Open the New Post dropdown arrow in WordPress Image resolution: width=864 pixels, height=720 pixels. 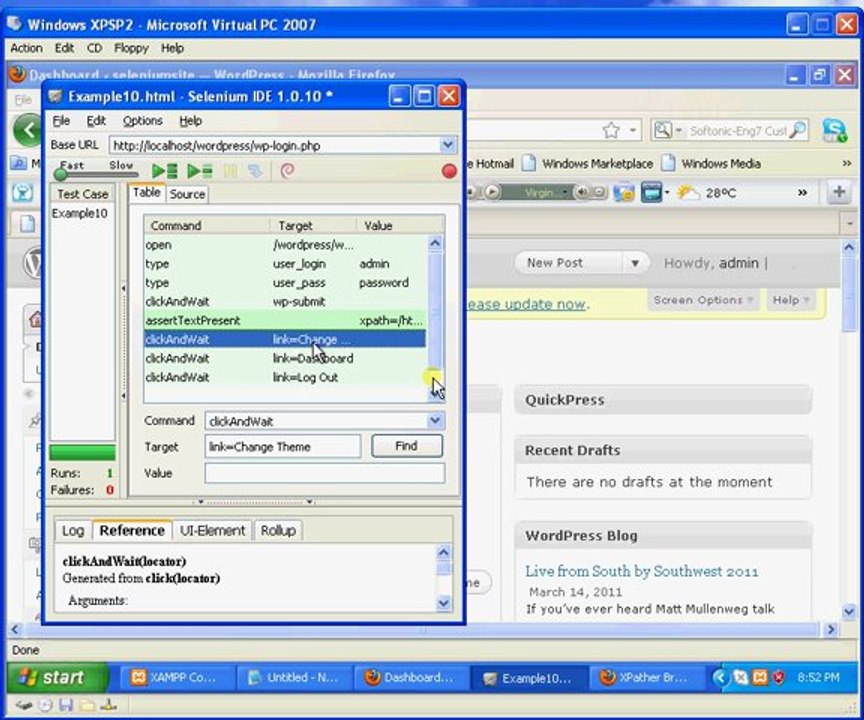pos(635,263)
